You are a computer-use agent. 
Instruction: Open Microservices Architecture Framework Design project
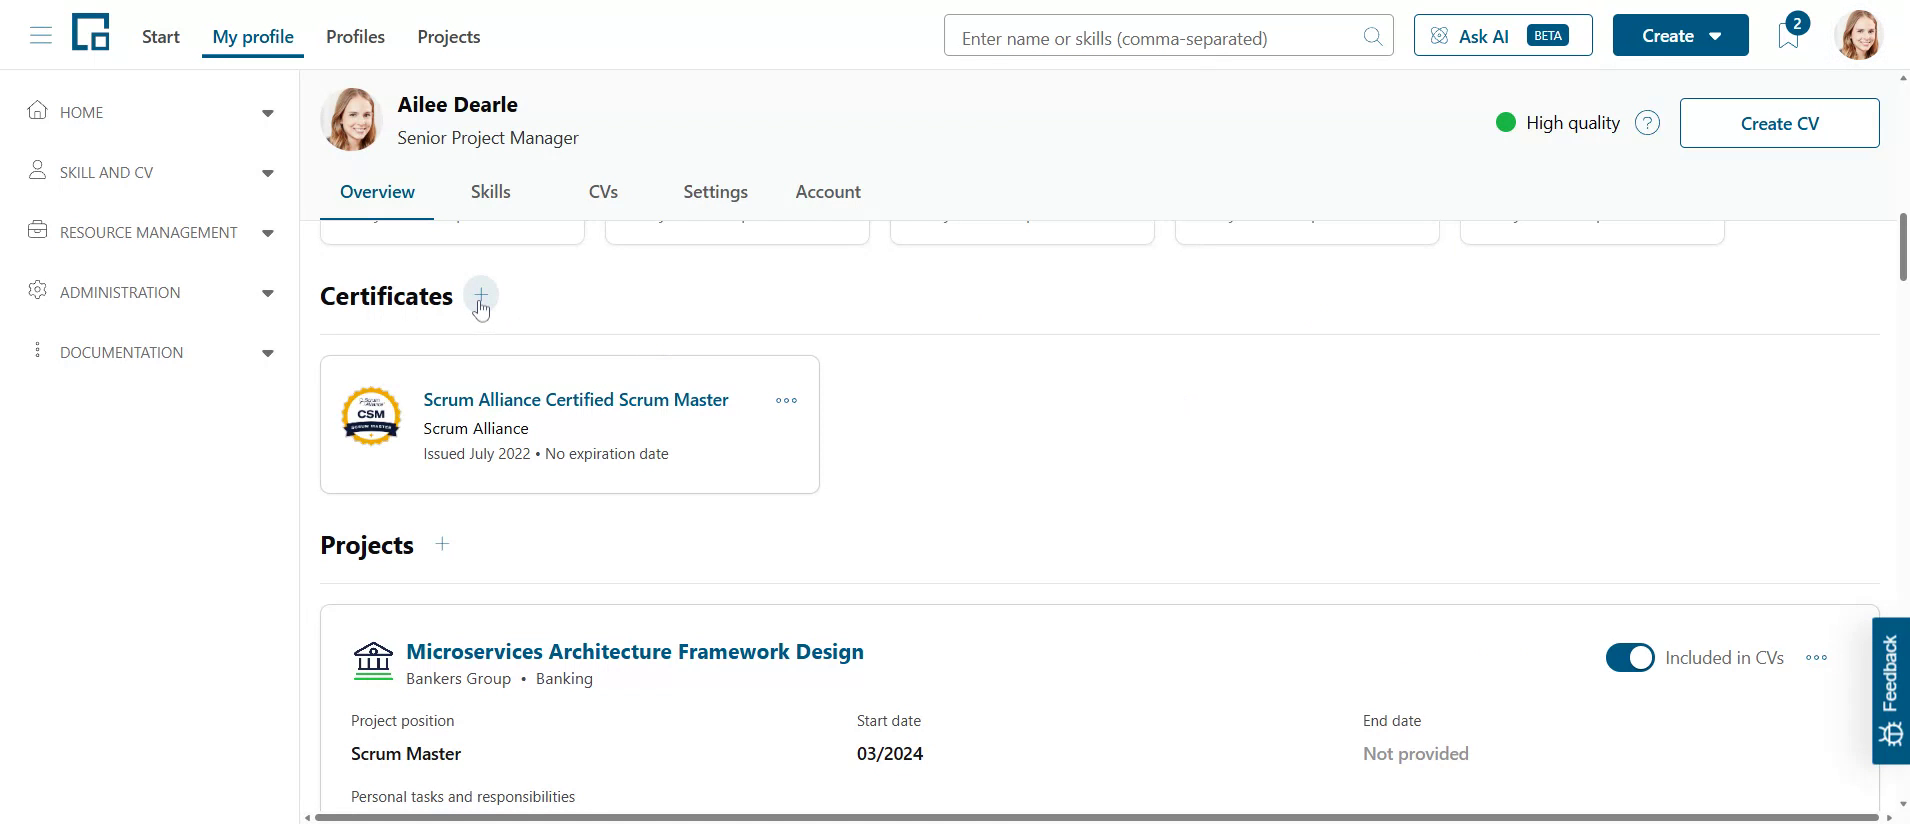pyautogui.click(x=635, y=651)
